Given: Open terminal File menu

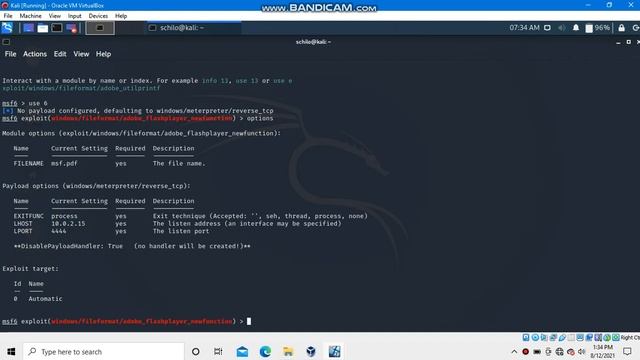Looking at the screenshot, I should pos(10,54).
